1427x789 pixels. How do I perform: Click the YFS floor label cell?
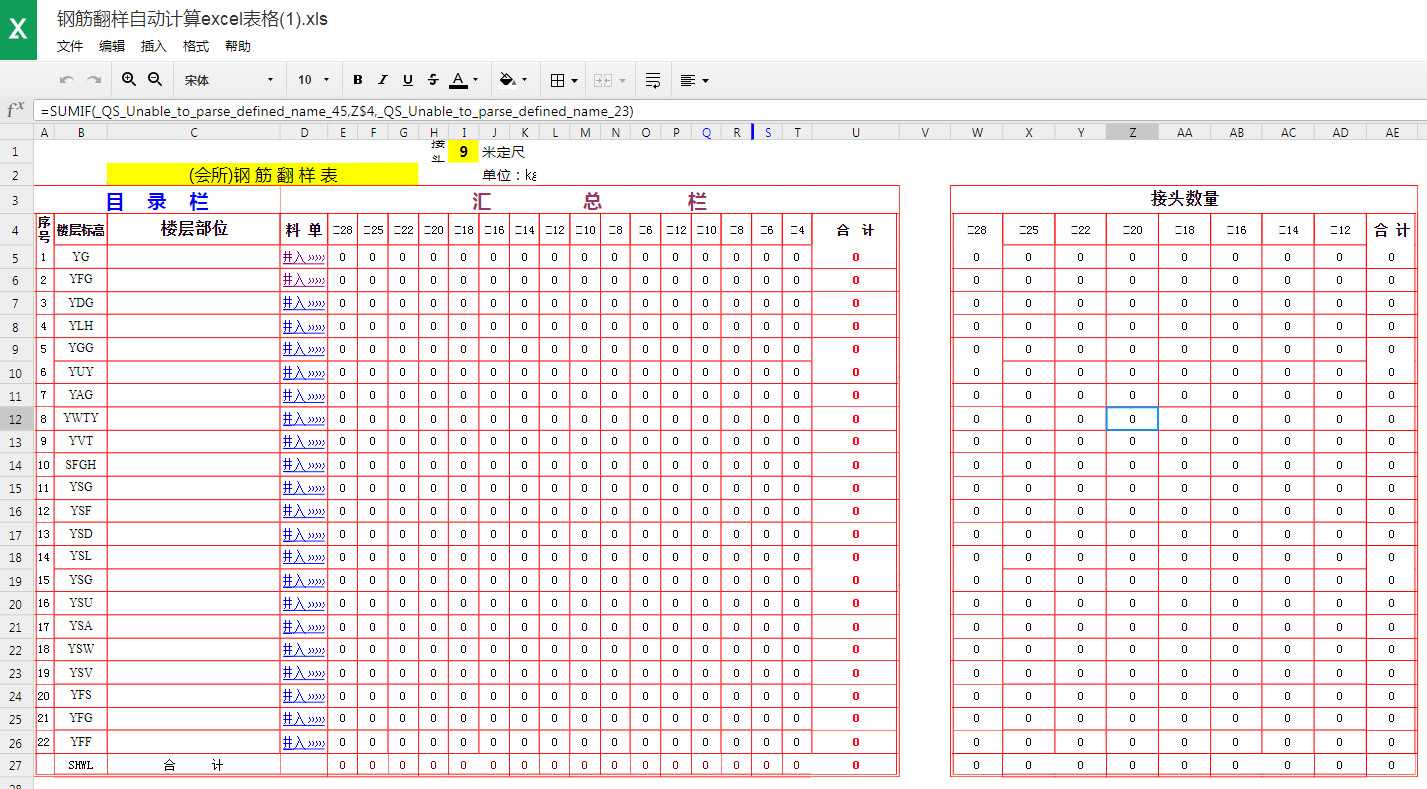[81, 695]
